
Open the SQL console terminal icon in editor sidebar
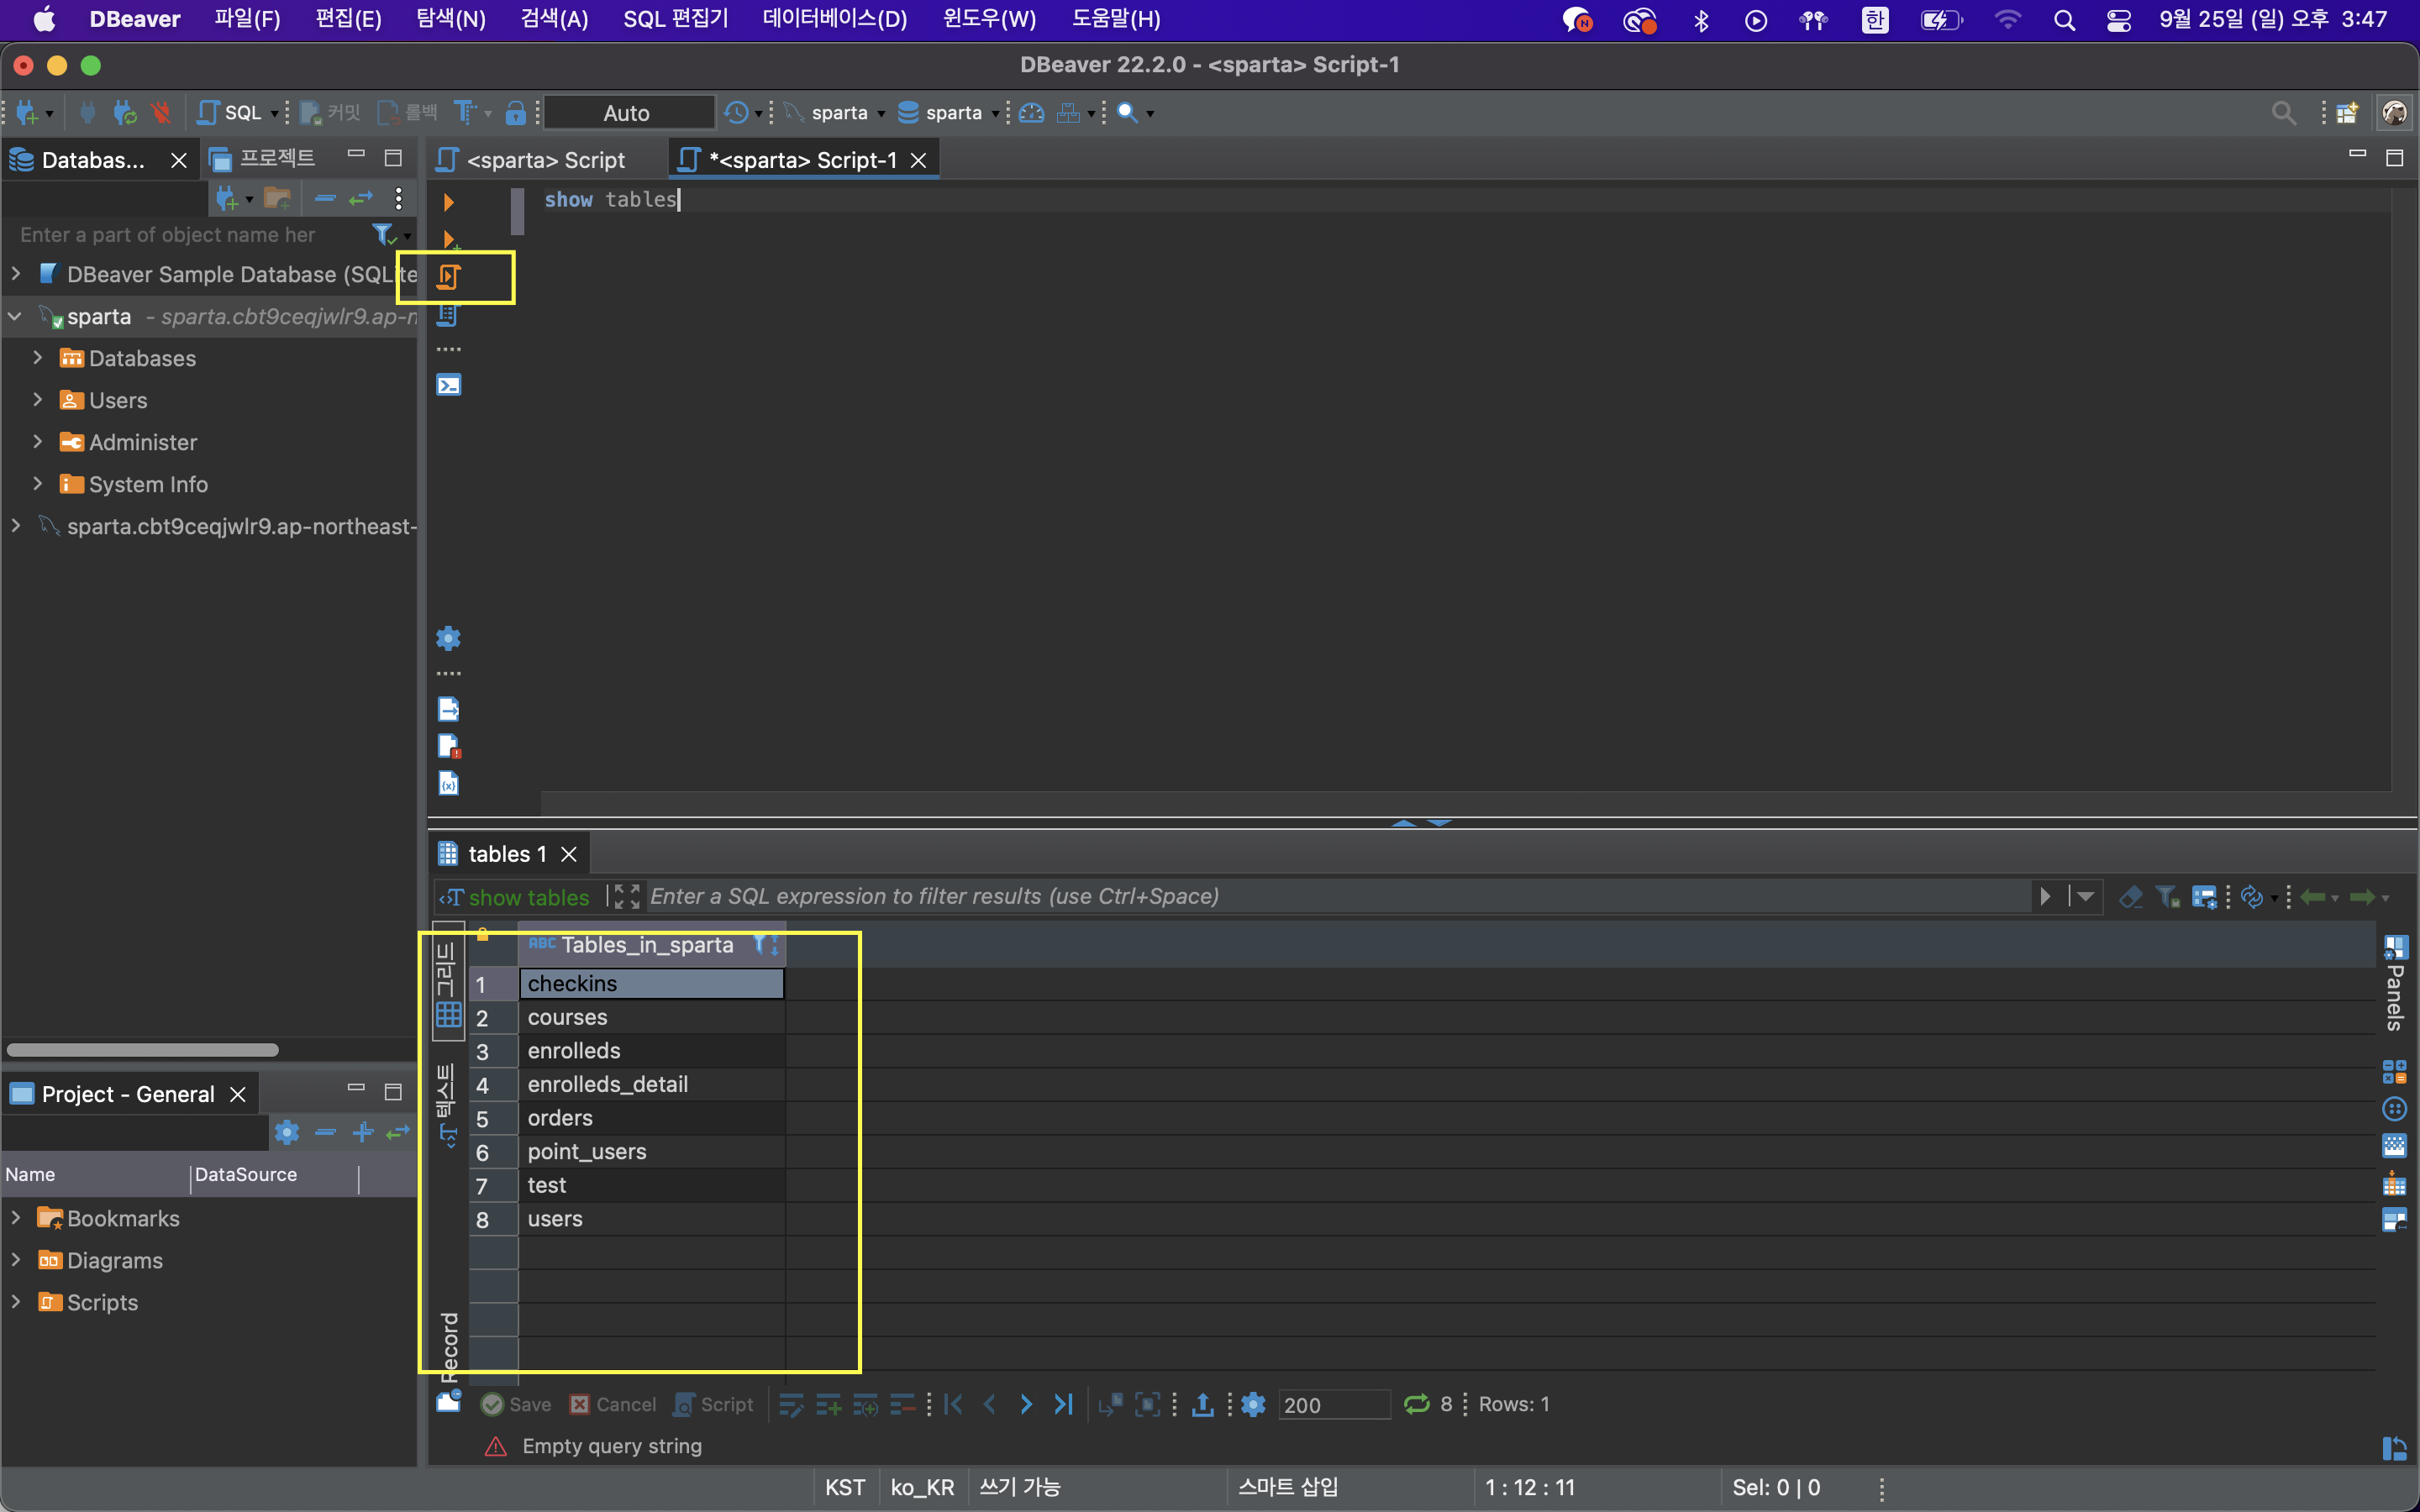point(449,385)
